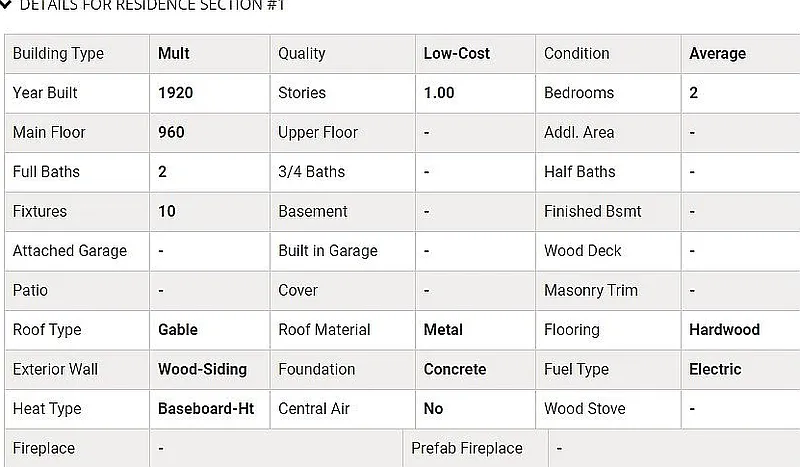Select the Concrete foundation value

(455, 369)
